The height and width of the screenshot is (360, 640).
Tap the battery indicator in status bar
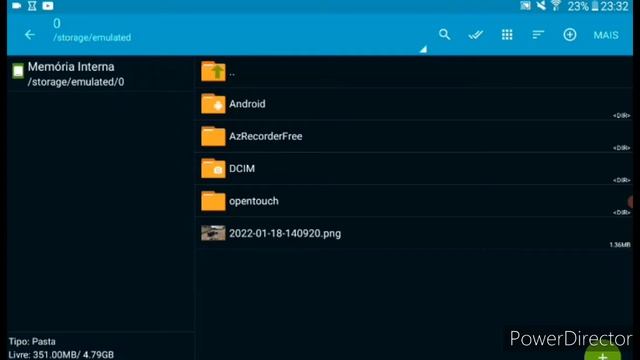(595, 6)
